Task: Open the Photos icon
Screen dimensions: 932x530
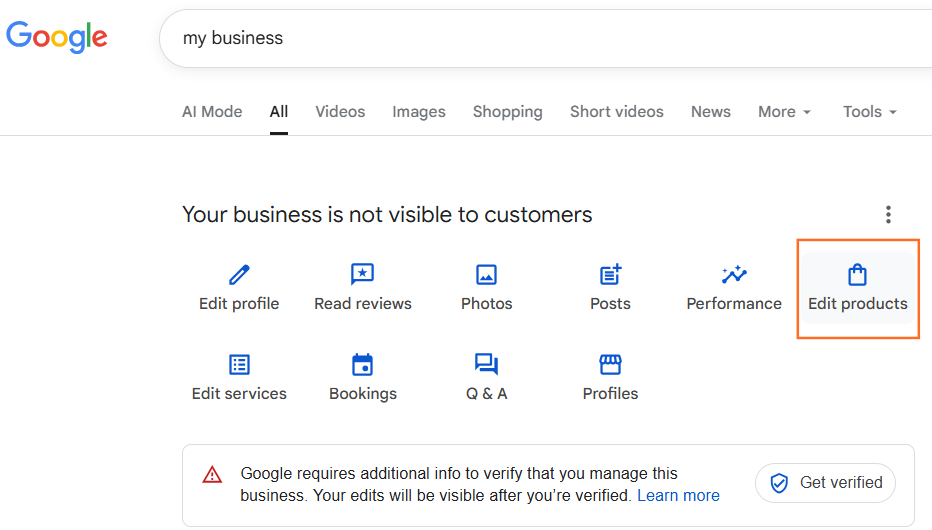Action: (x=486, y=275)
